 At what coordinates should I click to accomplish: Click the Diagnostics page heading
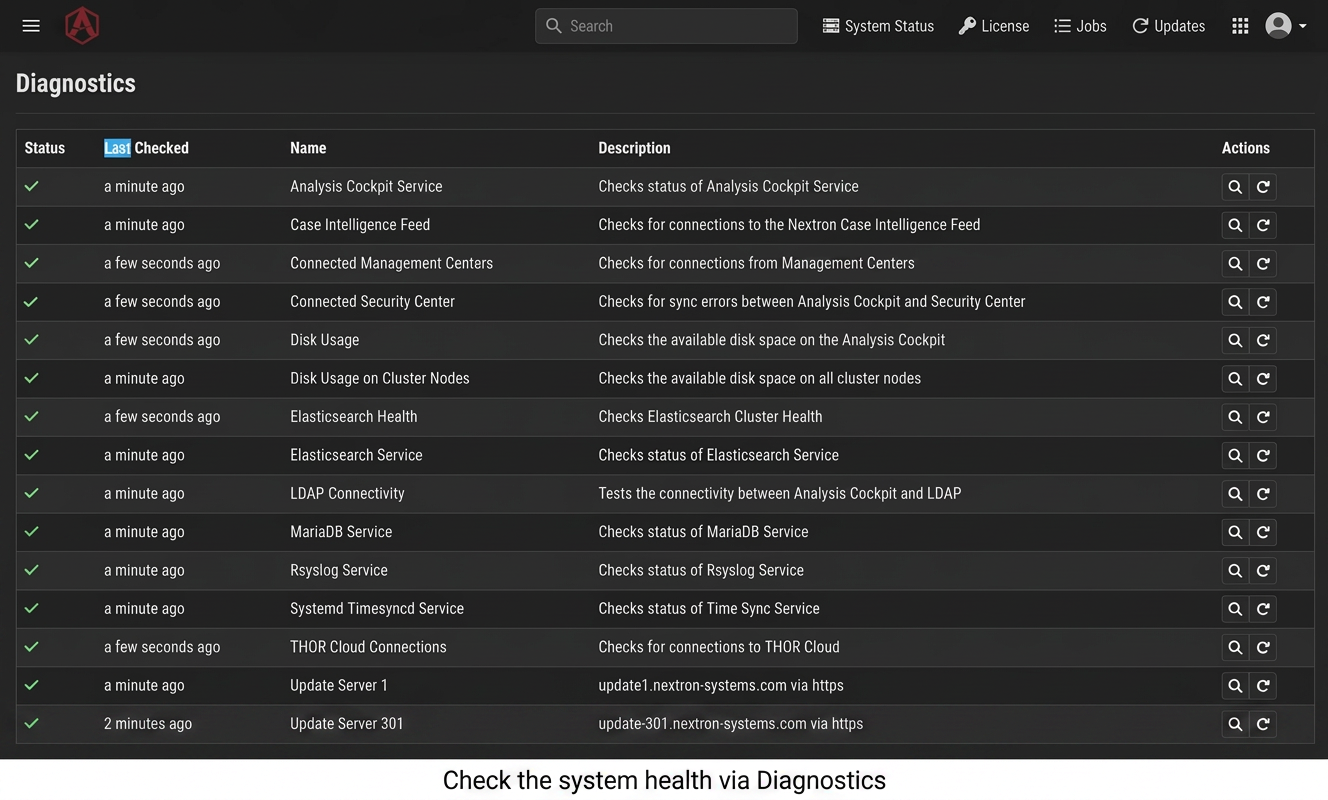[76, 83]
